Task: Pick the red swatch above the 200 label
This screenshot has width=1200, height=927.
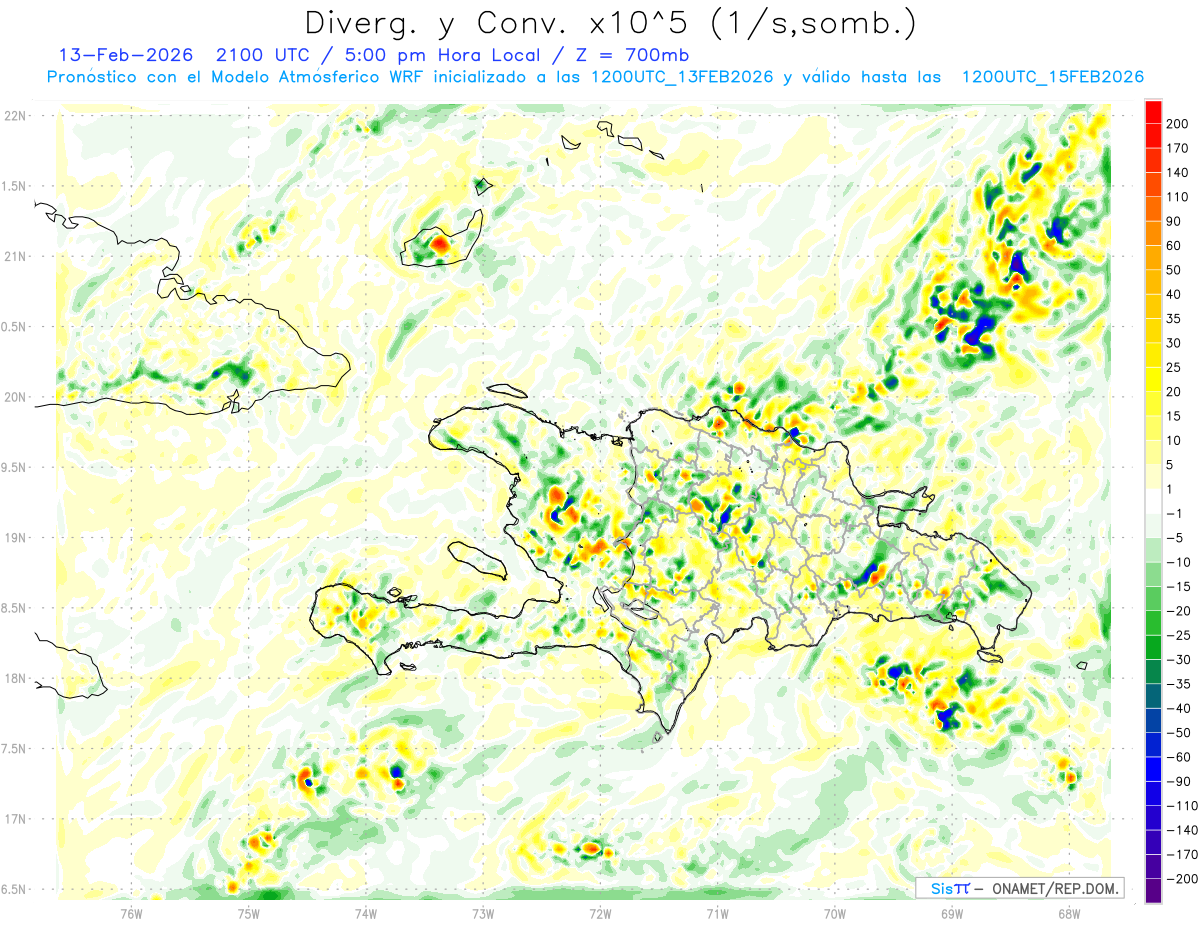Action: click(1154, 111)
